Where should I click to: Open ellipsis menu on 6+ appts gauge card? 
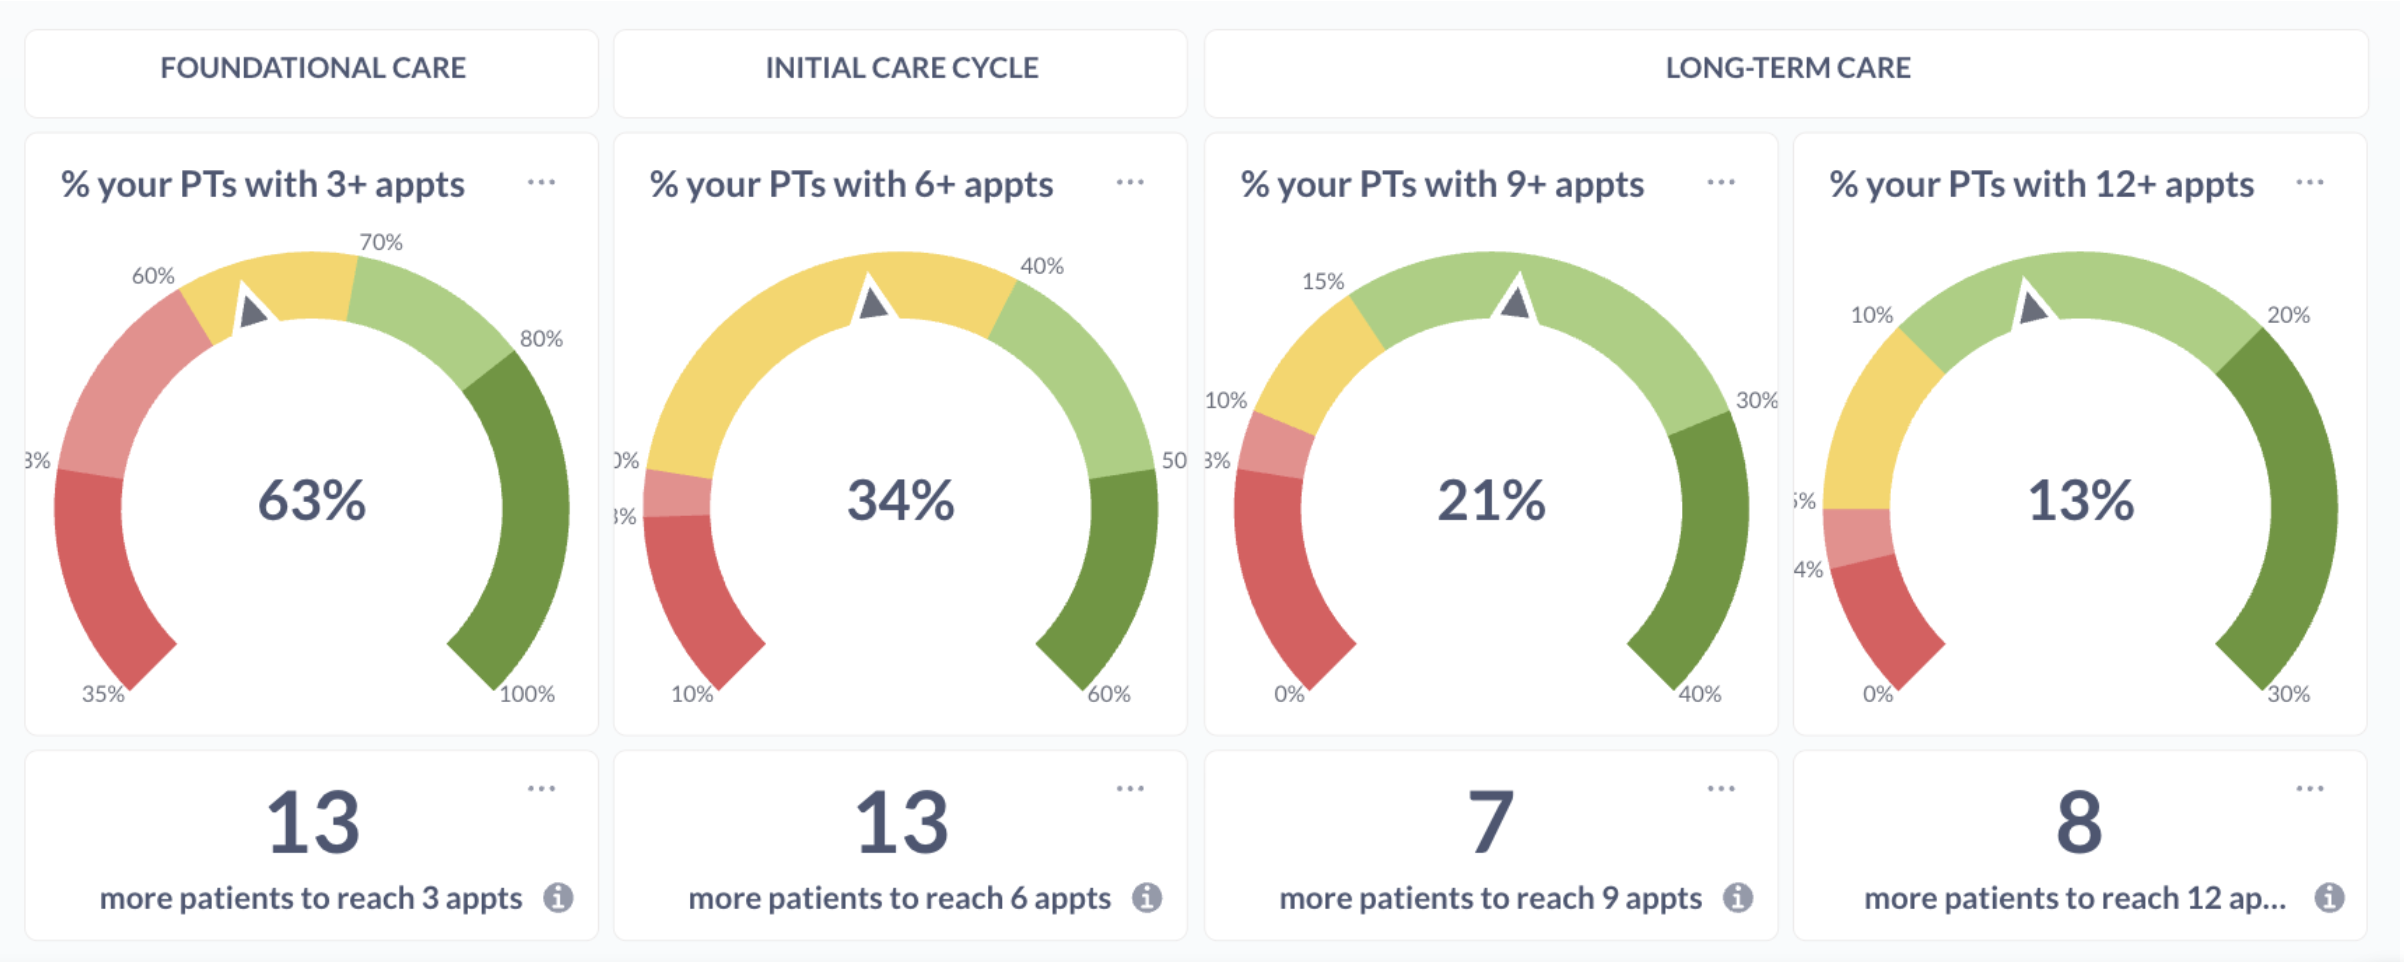[x=1130, y=182]
